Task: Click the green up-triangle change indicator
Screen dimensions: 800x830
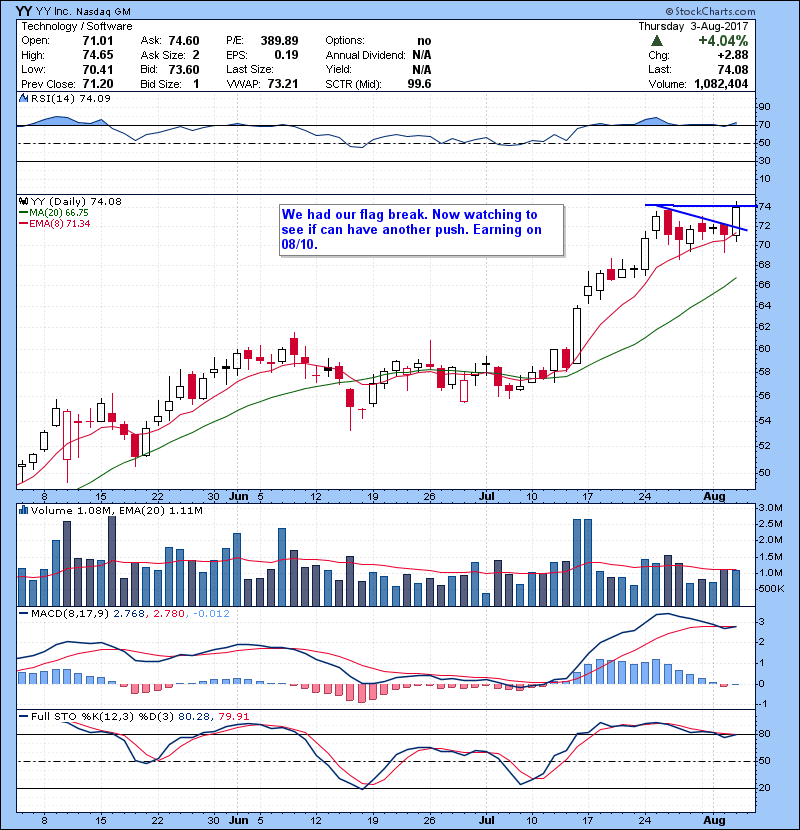Action: click(657, 41)
